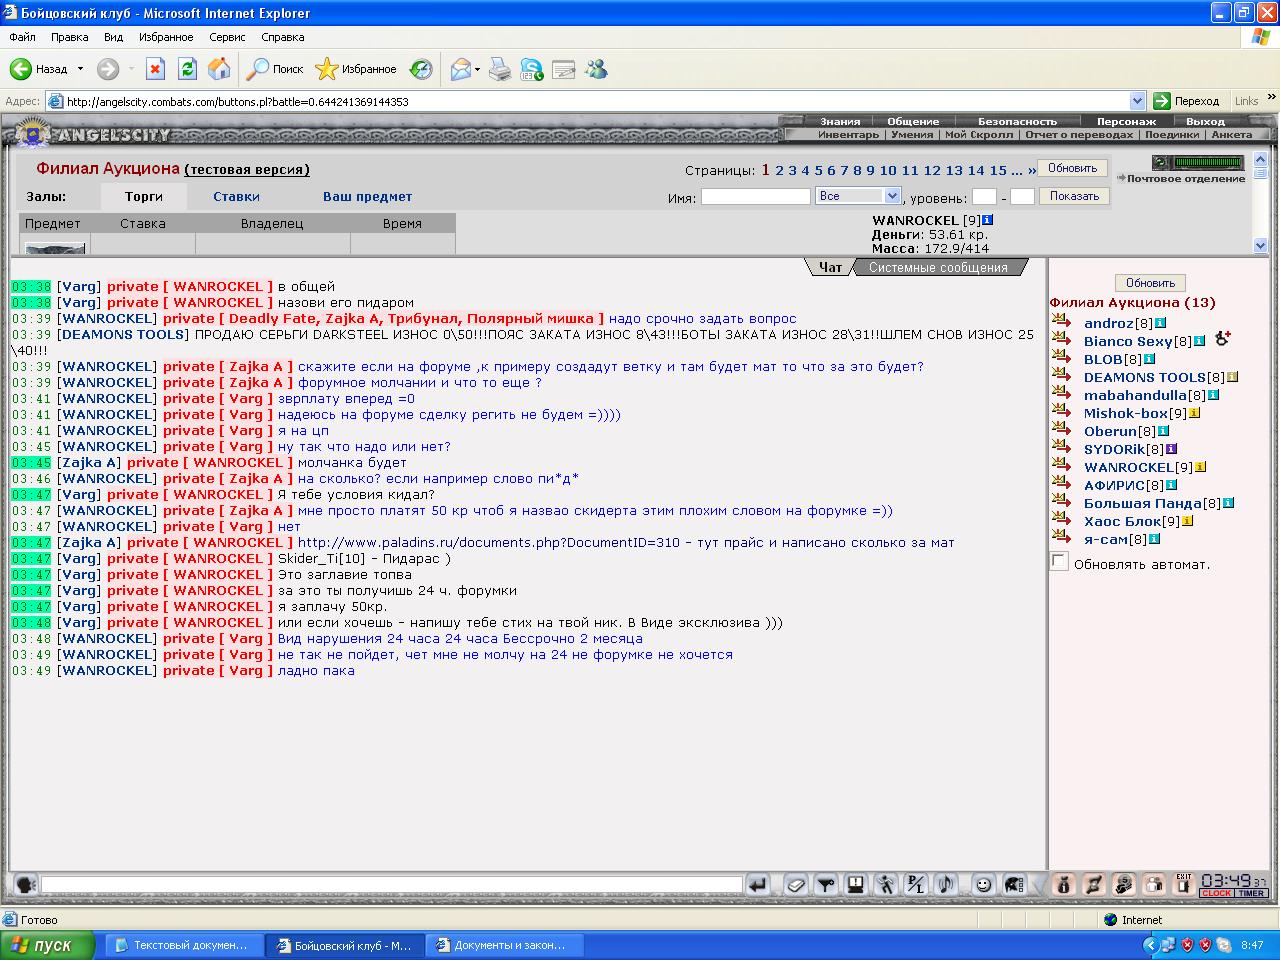Toggle the sound note icon in chat toolbar
The height and width of the screenshot is (960, 1280).
946,884
